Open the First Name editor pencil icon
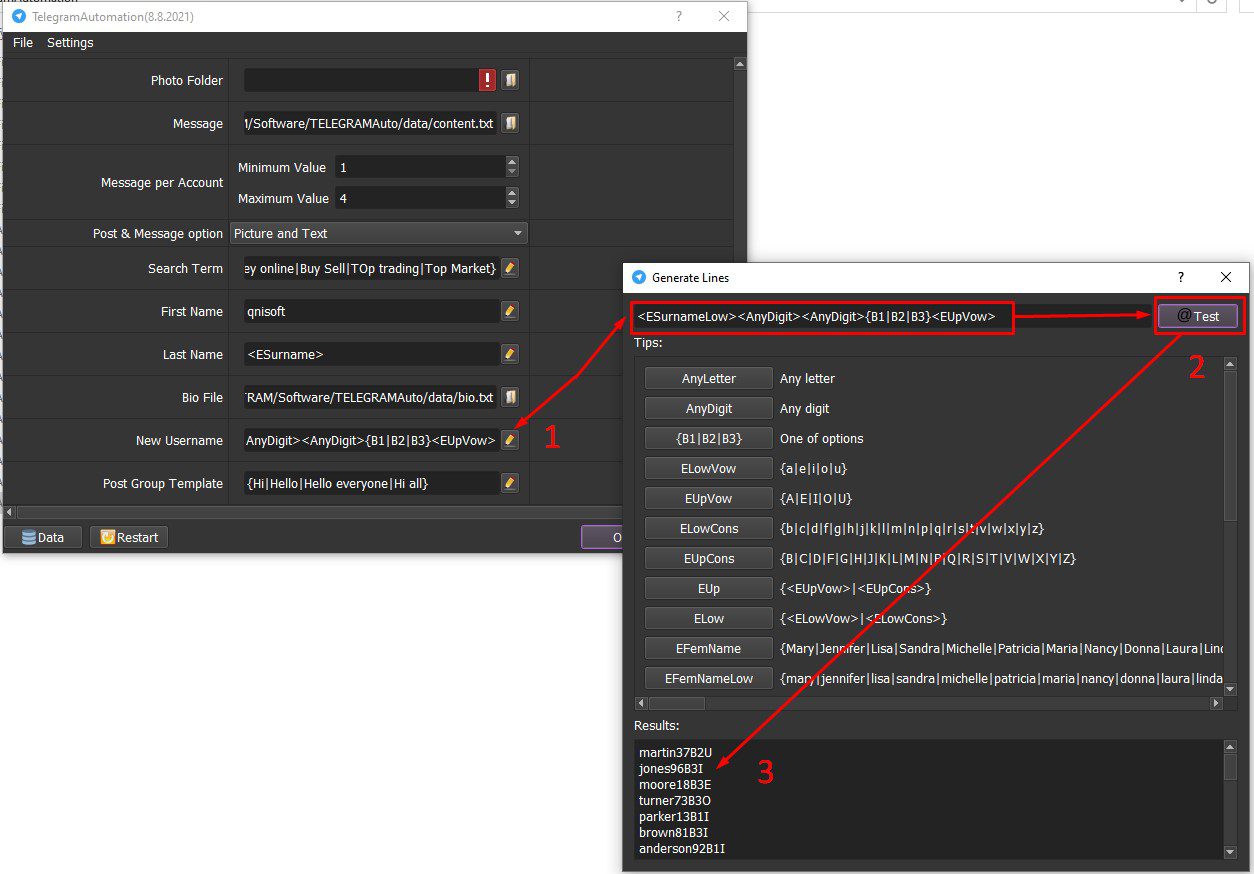 [x=510, y=311]
